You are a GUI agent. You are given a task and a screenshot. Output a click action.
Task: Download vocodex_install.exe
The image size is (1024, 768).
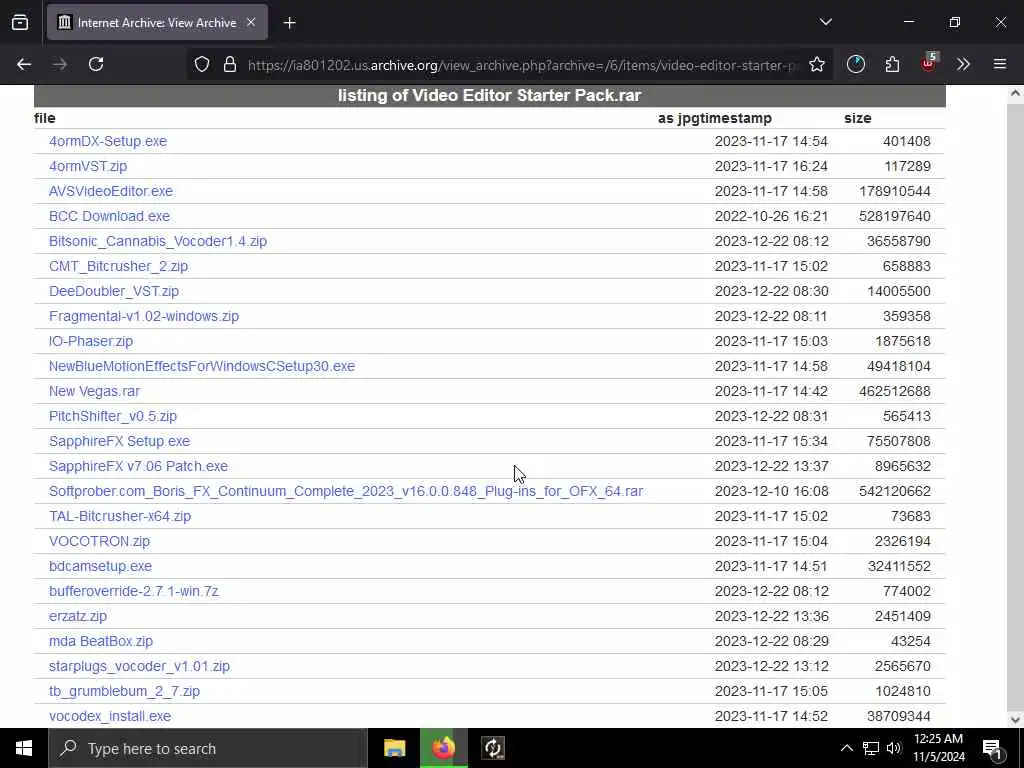point(110,716)
